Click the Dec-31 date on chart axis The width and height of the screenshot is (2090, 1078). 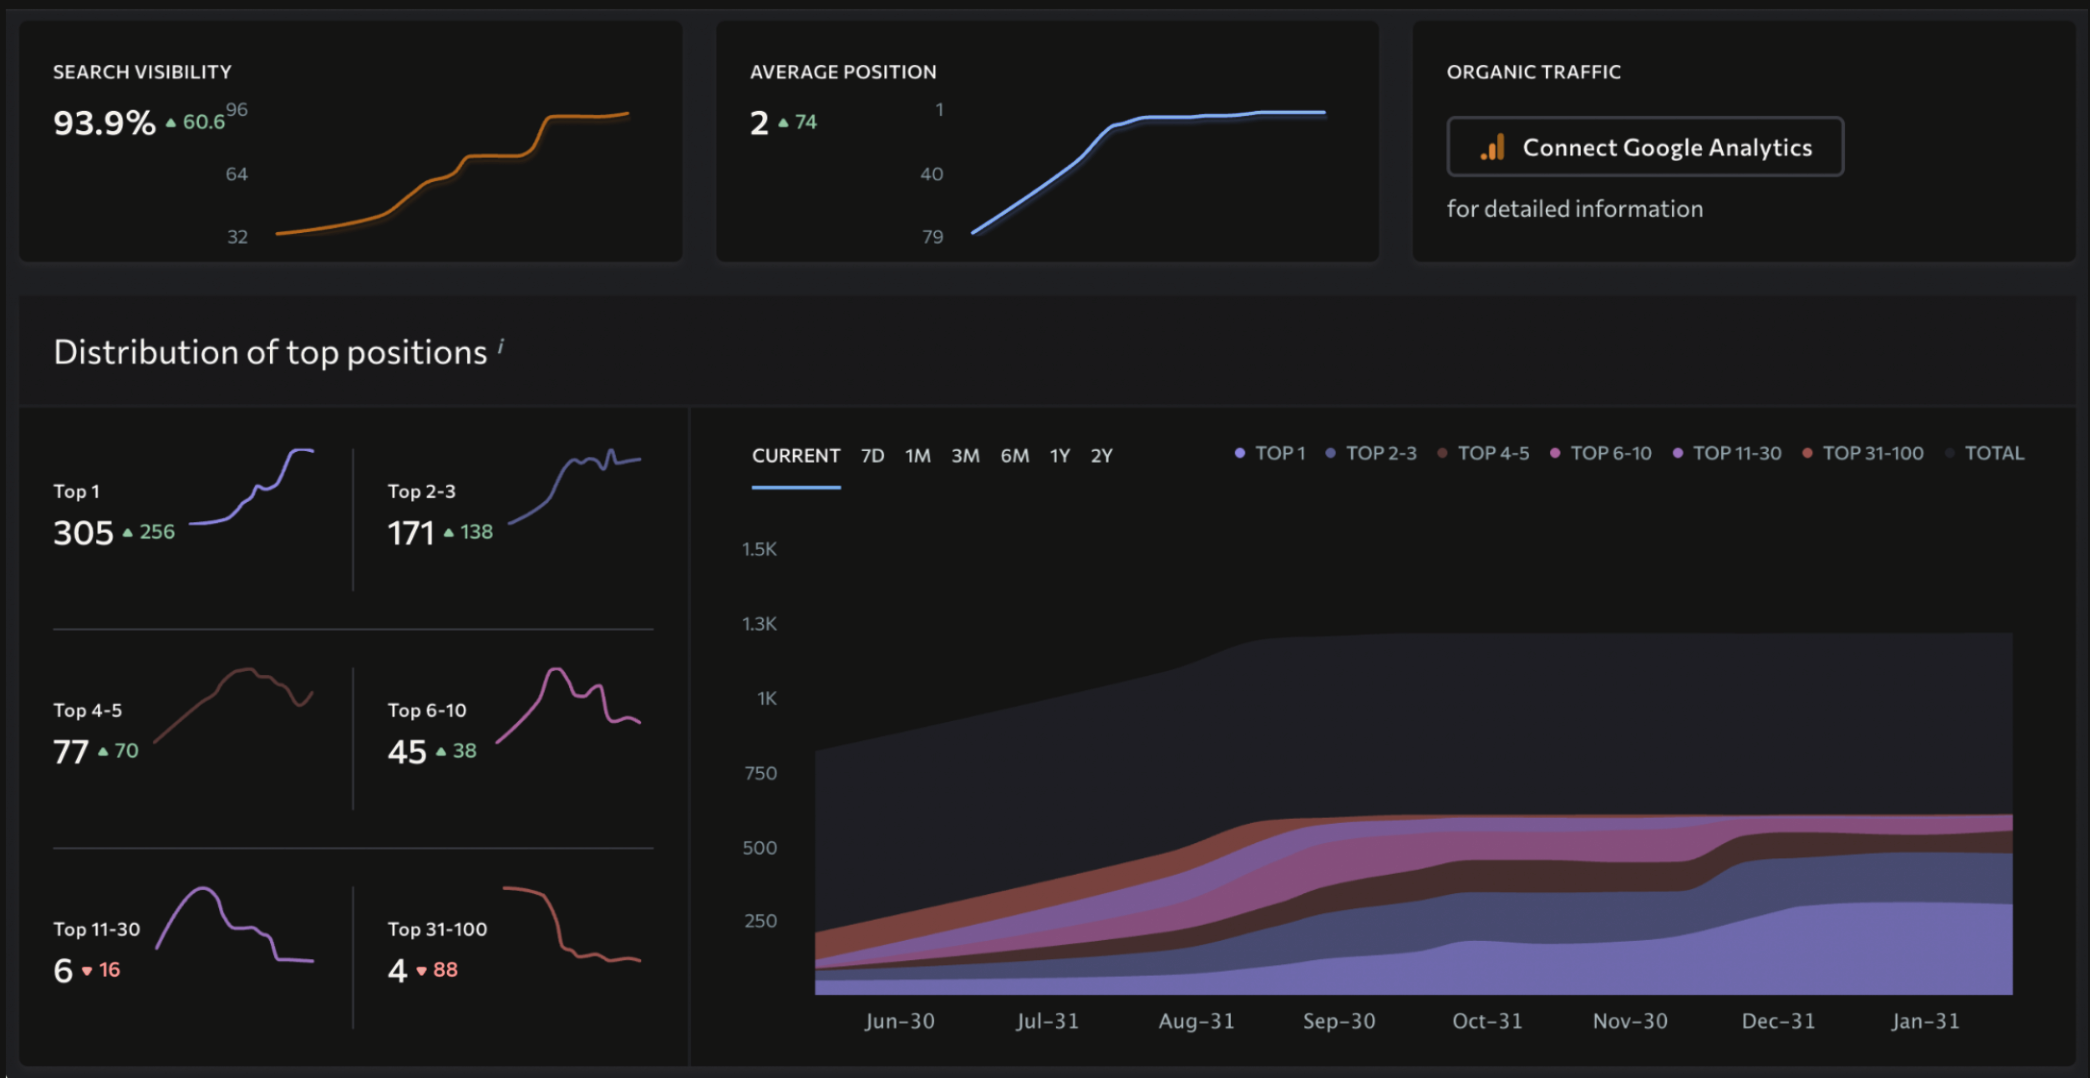coord(1778,1021)
